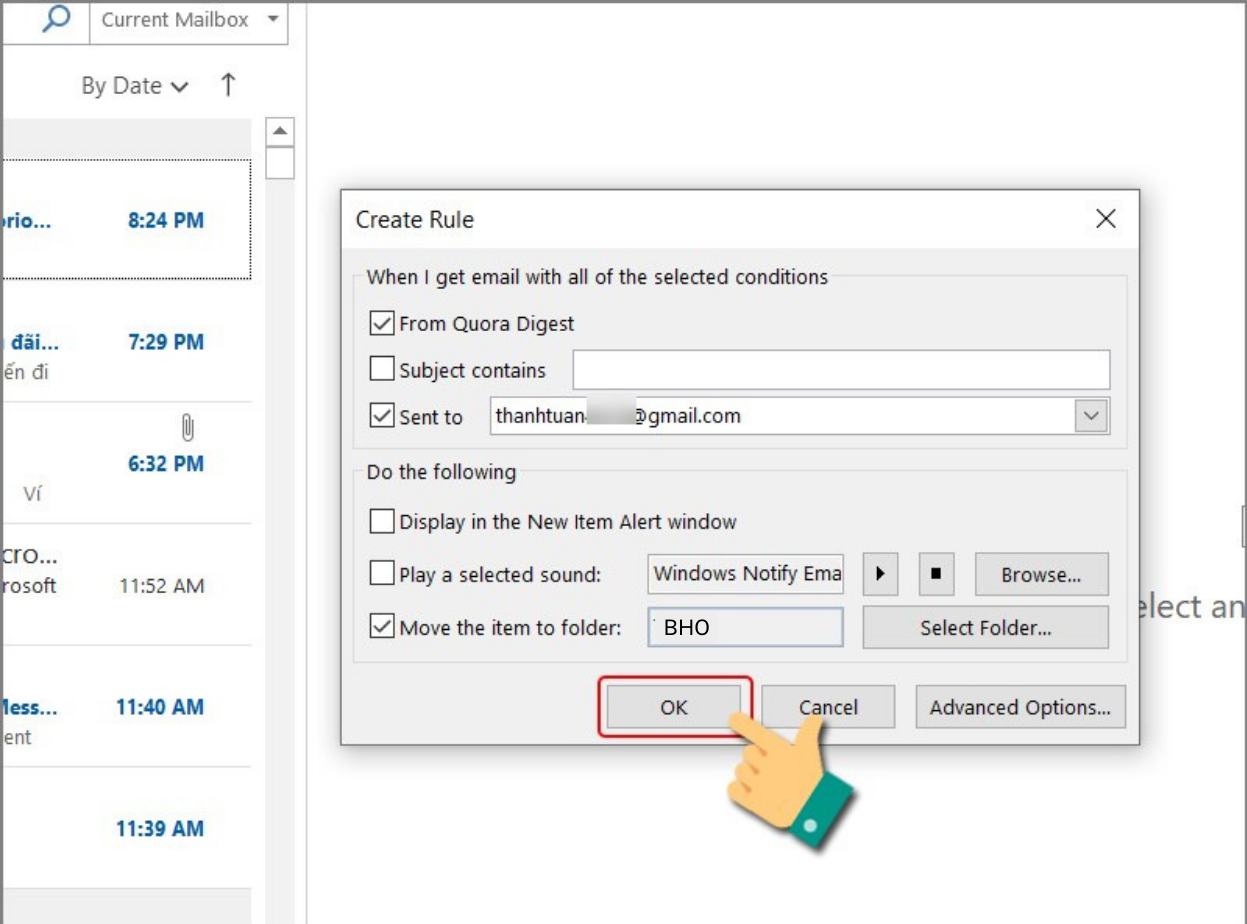This screenshot has height=924, width=1247.
Task: Play the selected notification sound
Action: [x=880, y=574]
